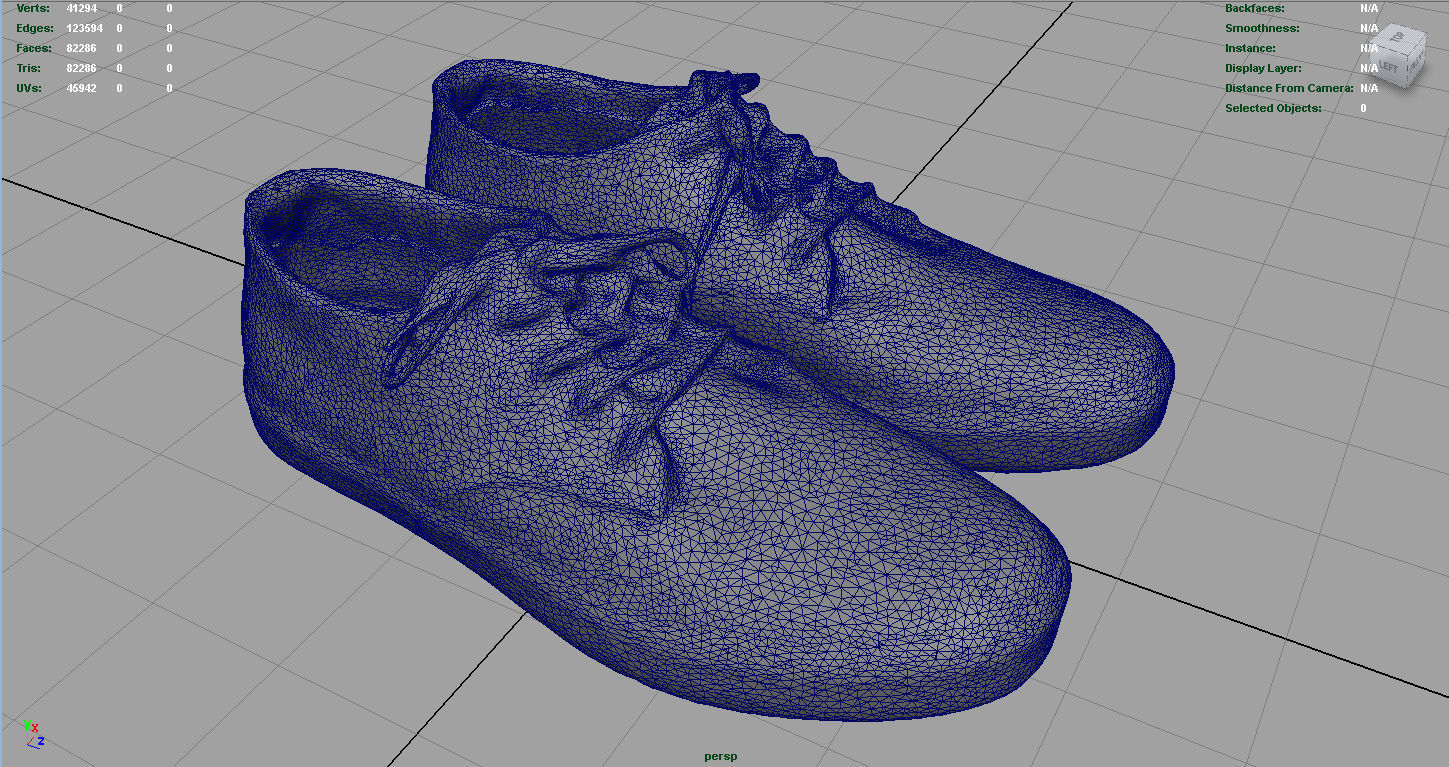
Task: Click the edge count value 123594
Action: [x=85, y=28]
